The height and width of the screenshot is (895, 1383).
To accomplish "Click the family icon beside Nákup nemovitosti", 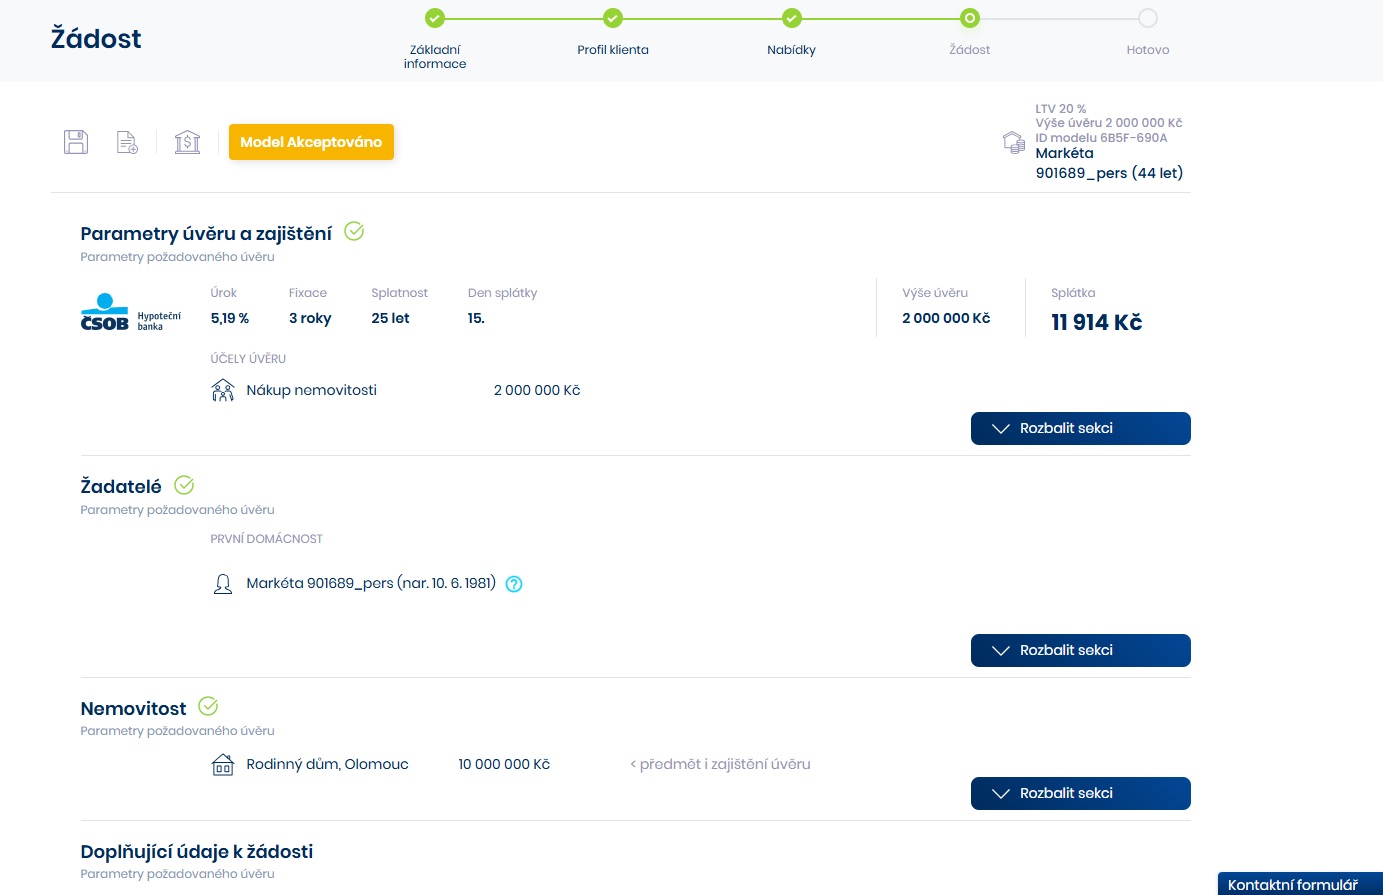I will (x=223, y=390).
